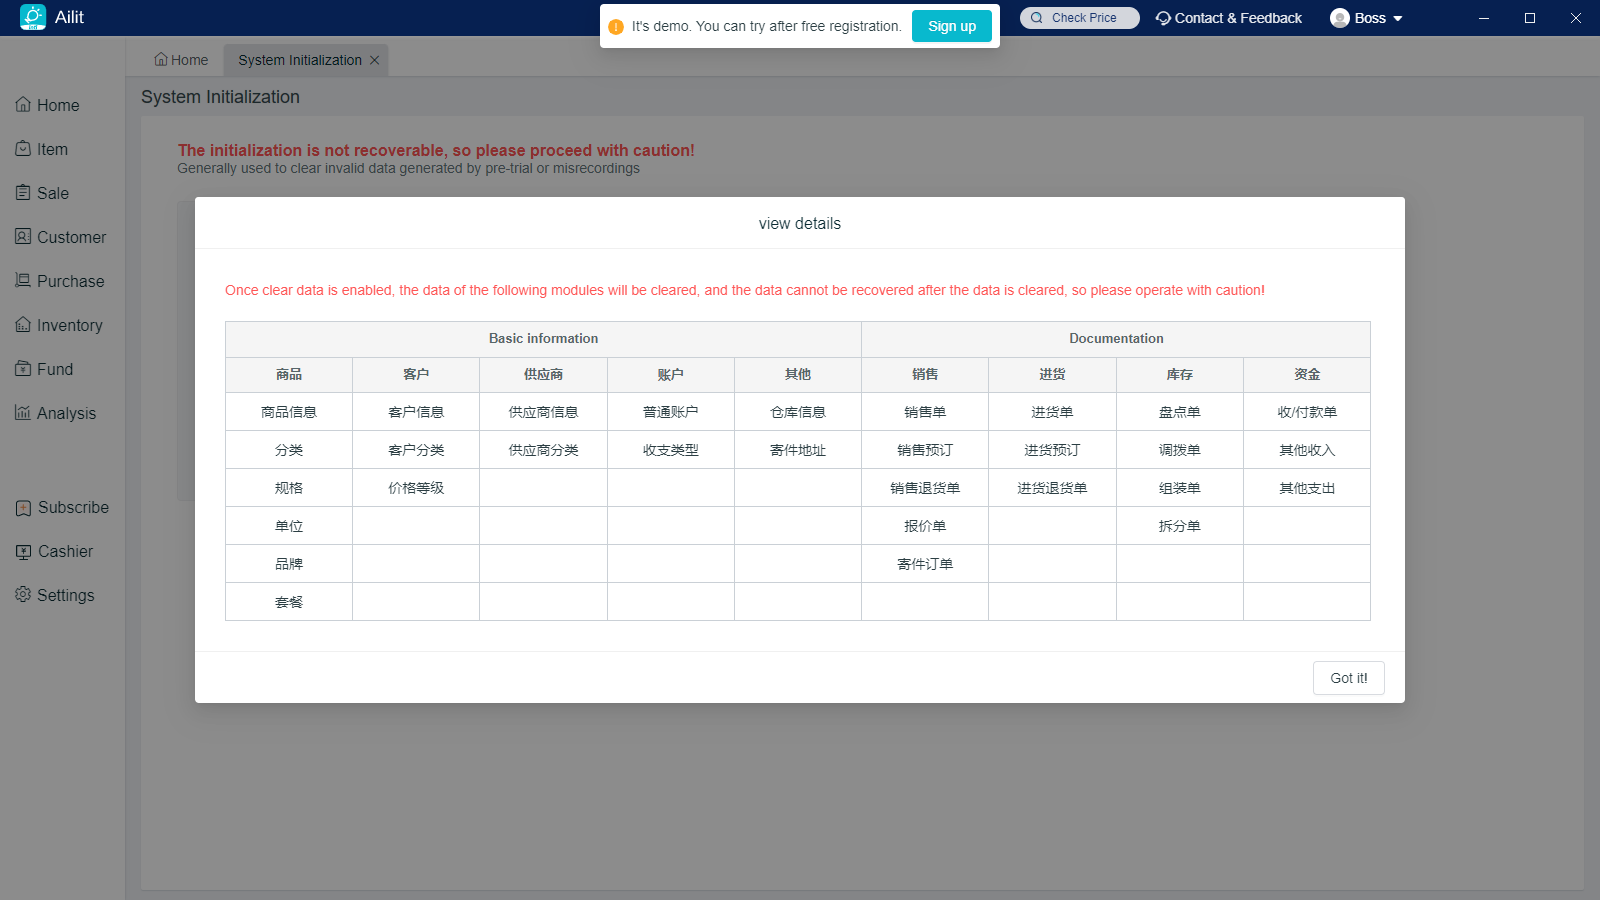Viewport: 1600px width, 900px height.
Task: Open the Item module in sidebar
Action: (x=52, y=149)
